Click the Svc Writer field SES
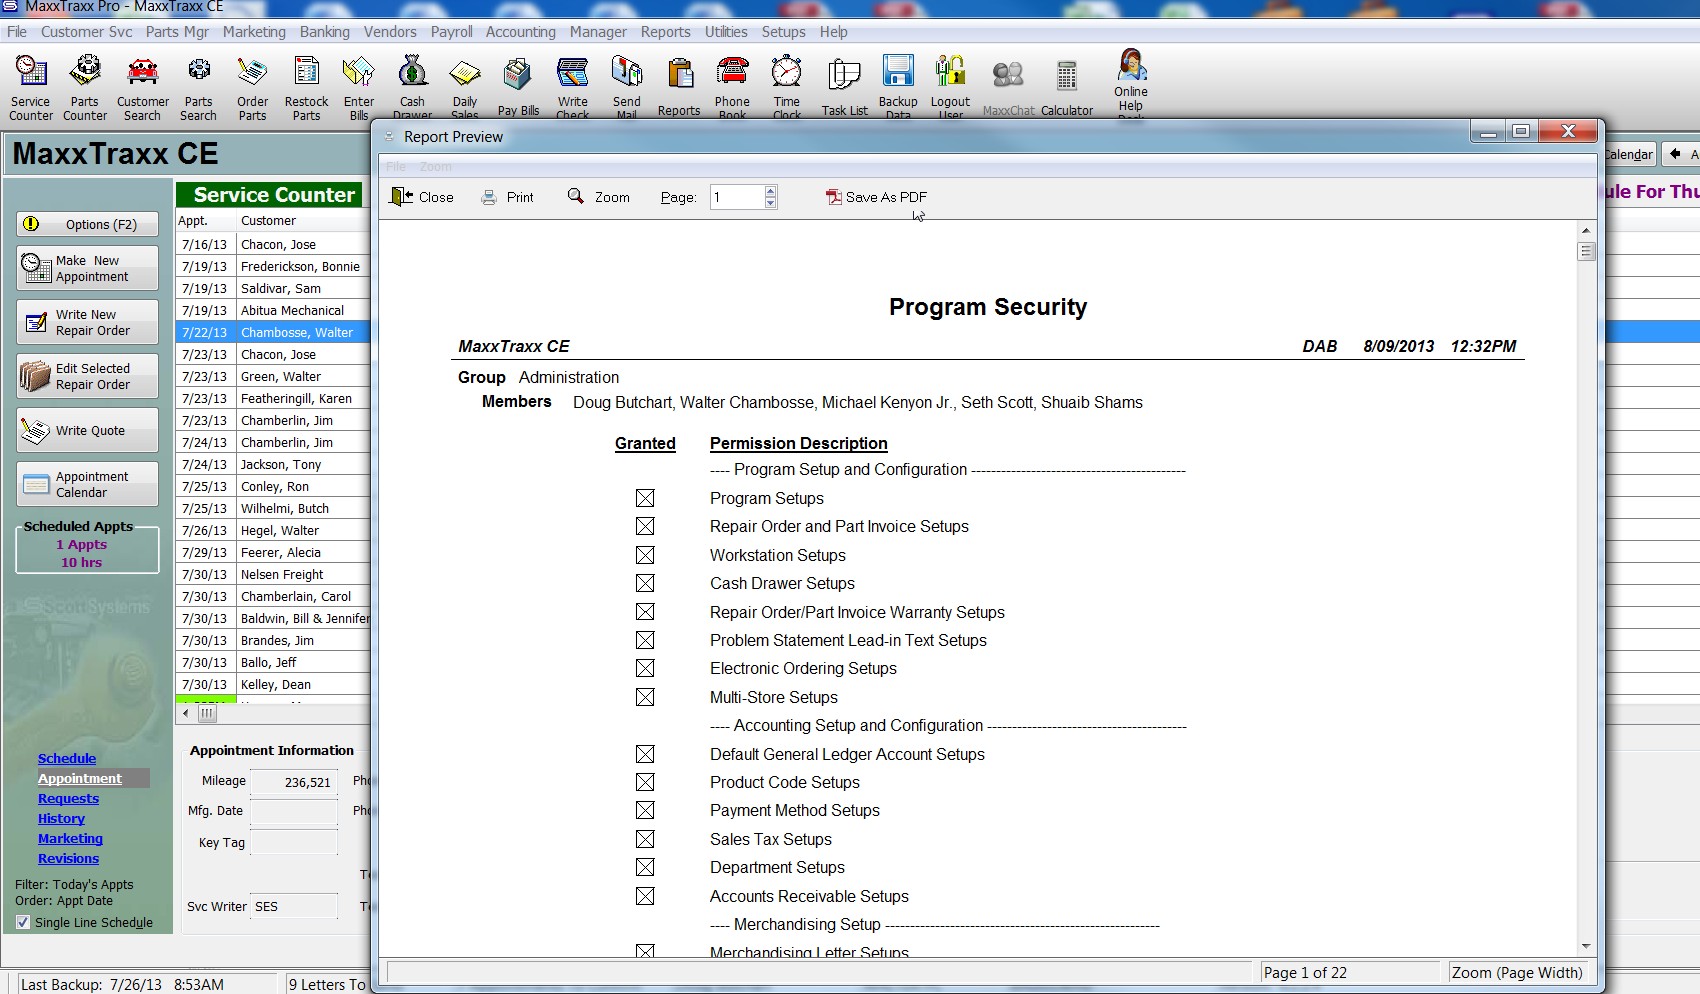This screenshot has width=1700, height=994. pyautogui.click(x=294, y=906)
